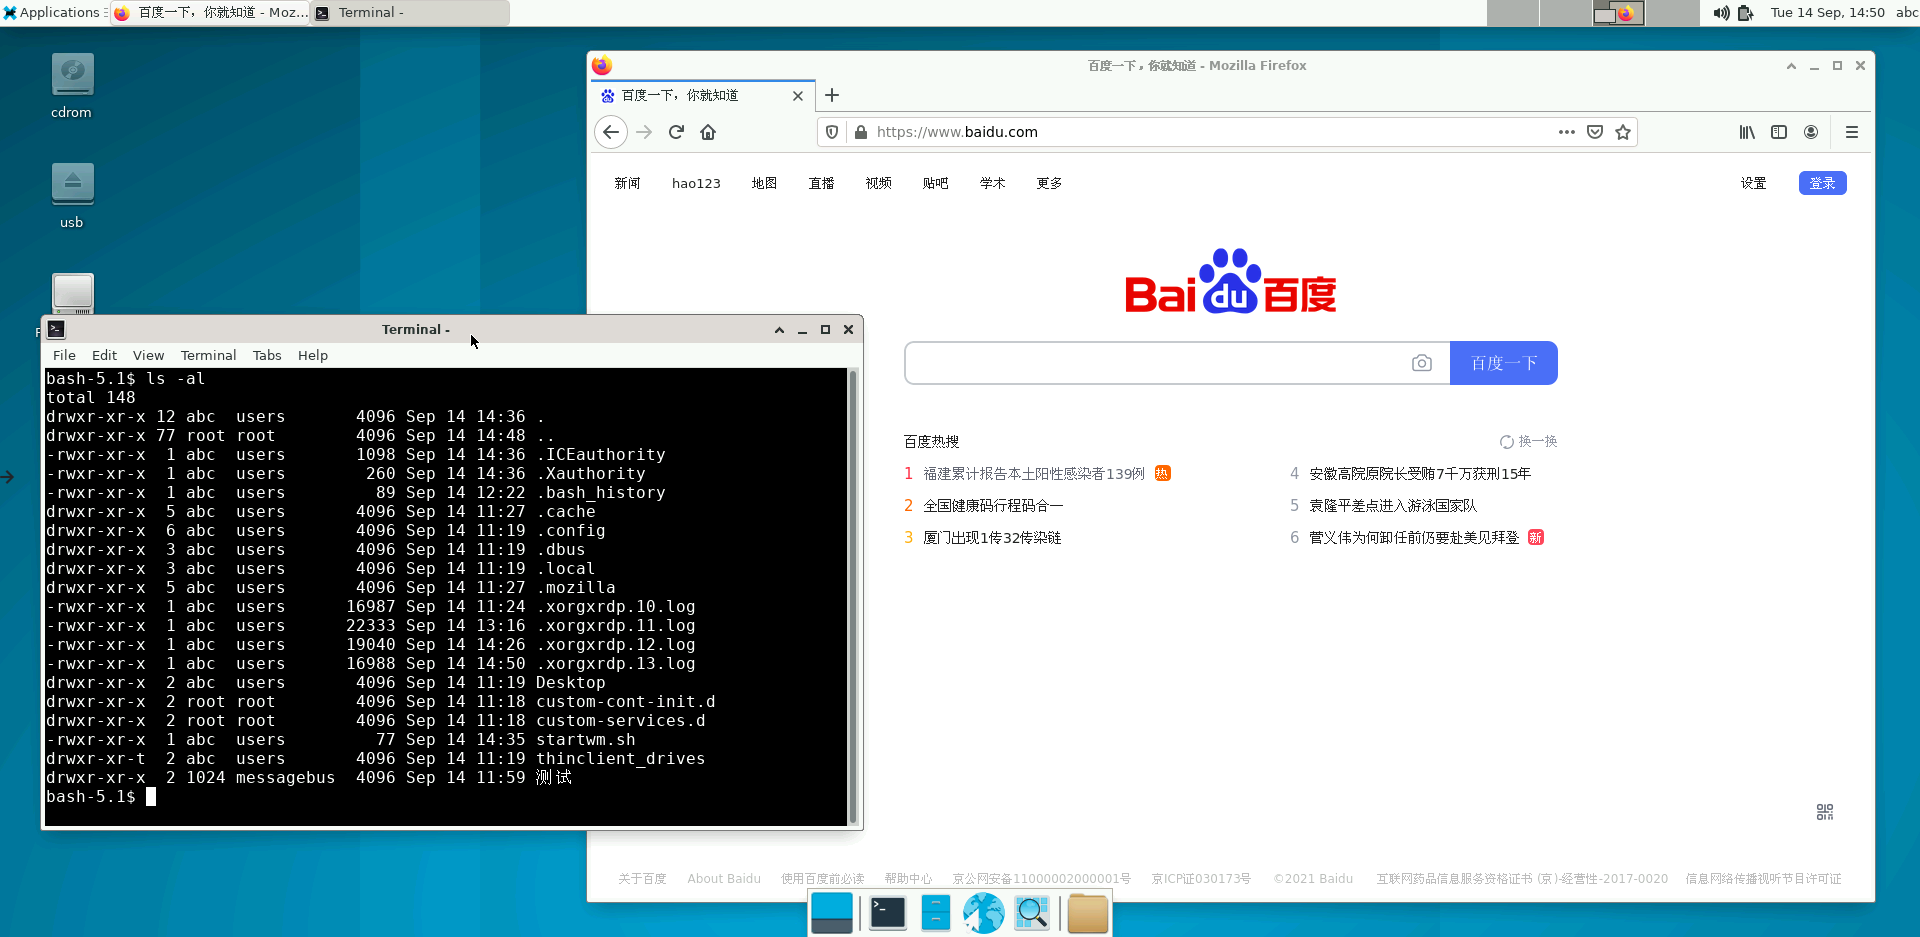Bookmark this page via the star icon

pos(1623,131)
